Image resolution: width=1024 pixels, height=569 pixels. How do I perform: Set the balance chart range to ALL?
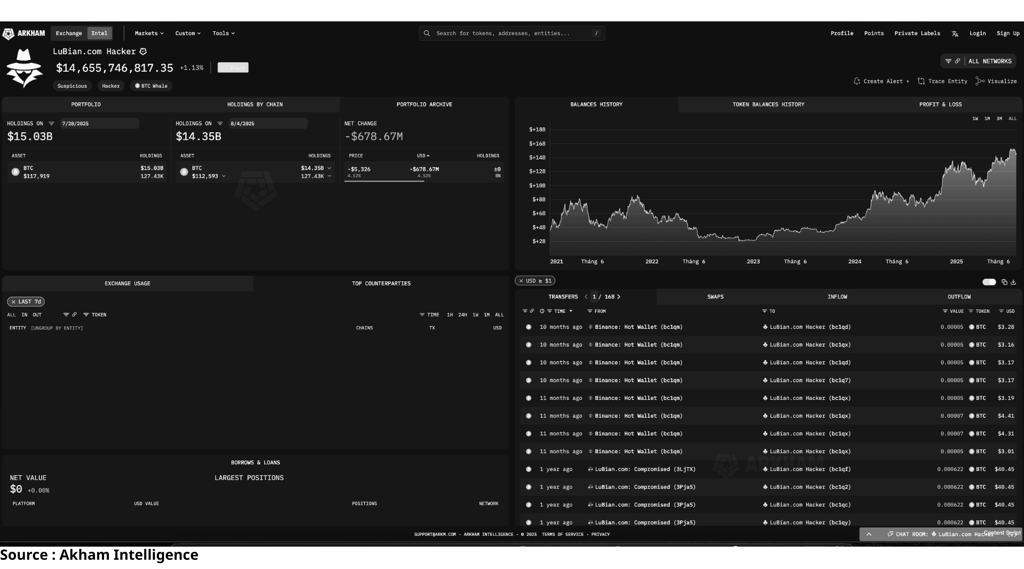pos(1012,119)
